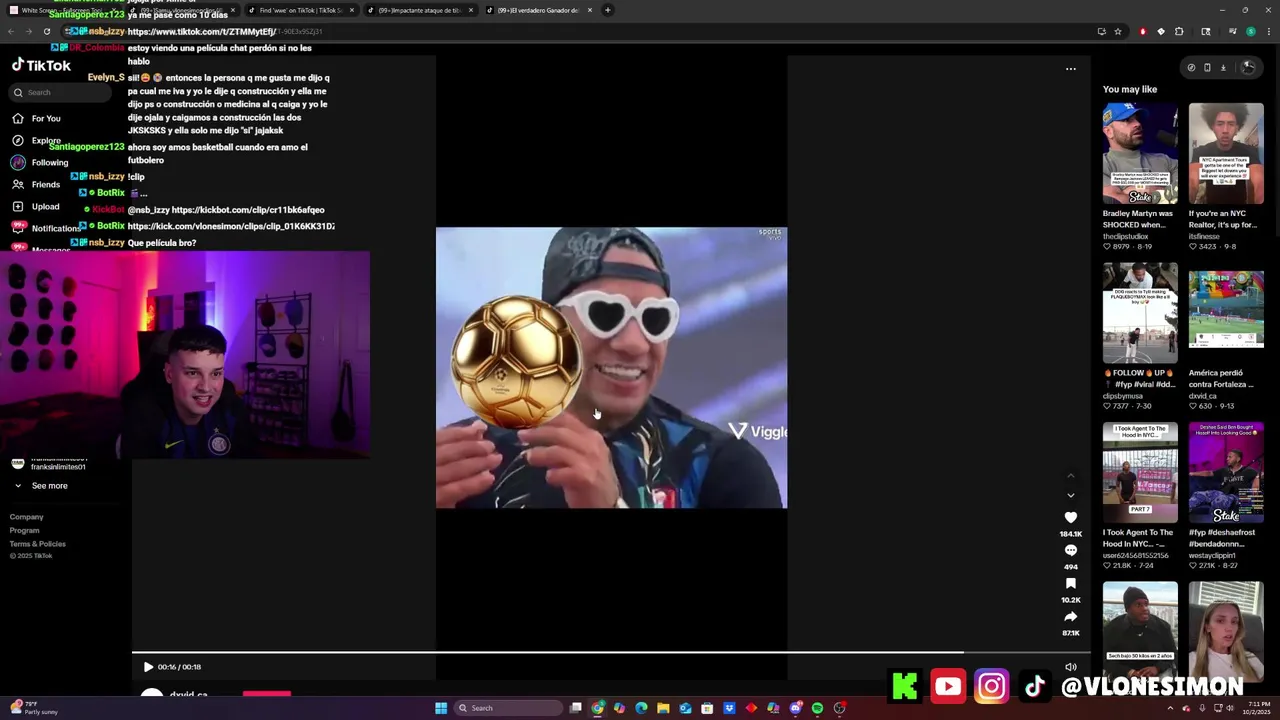Open Terms & Policies link

(38, 544)
